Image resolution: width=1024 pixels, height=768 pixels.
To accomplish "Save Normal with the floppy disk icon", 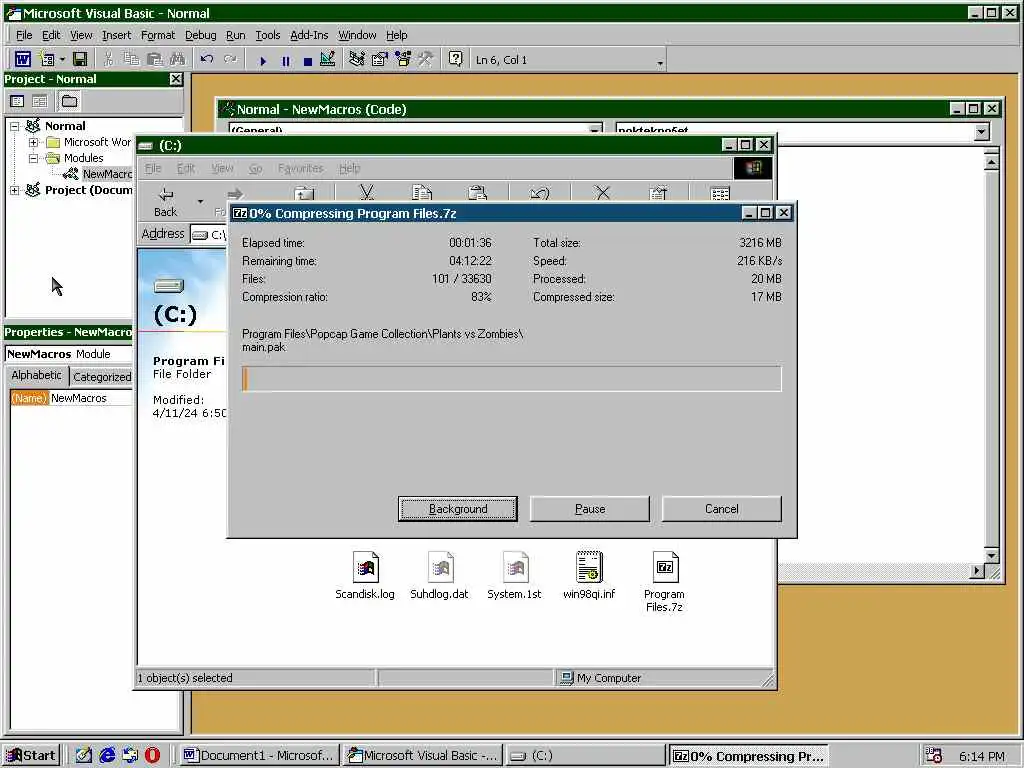I will [80, 59].
